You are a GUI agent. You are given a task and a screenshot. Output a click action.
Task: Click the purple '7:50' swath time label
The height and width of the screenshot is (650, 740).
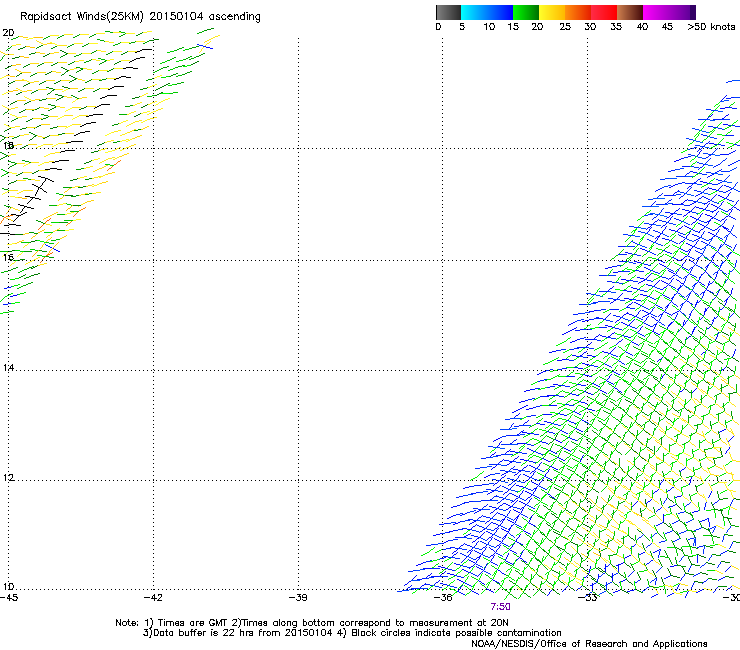[x=500, y=607]
